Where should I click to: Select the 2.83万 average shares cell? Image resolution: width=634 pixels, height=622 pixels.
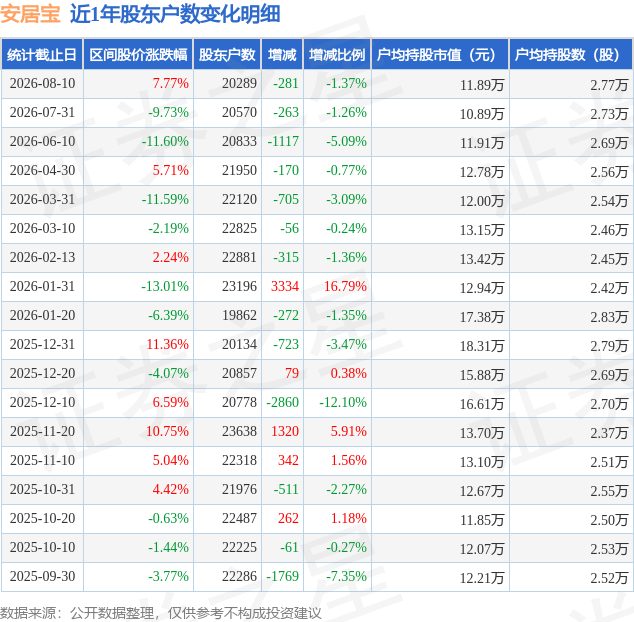(x=609, y=317)
